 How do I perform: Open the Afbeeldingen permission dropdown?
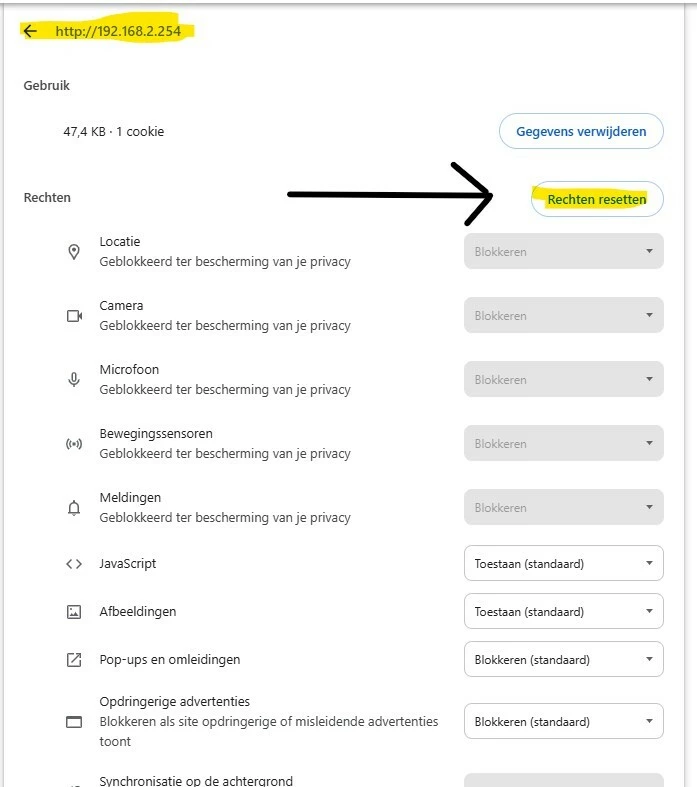point(564,611)
